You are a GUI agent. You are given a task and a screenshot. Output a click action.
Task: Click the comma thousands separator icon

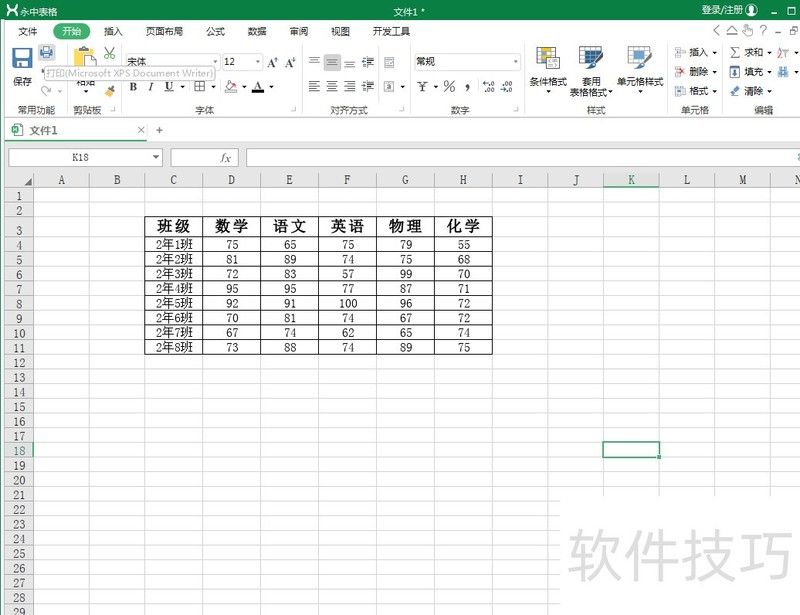tap(467, 87)
